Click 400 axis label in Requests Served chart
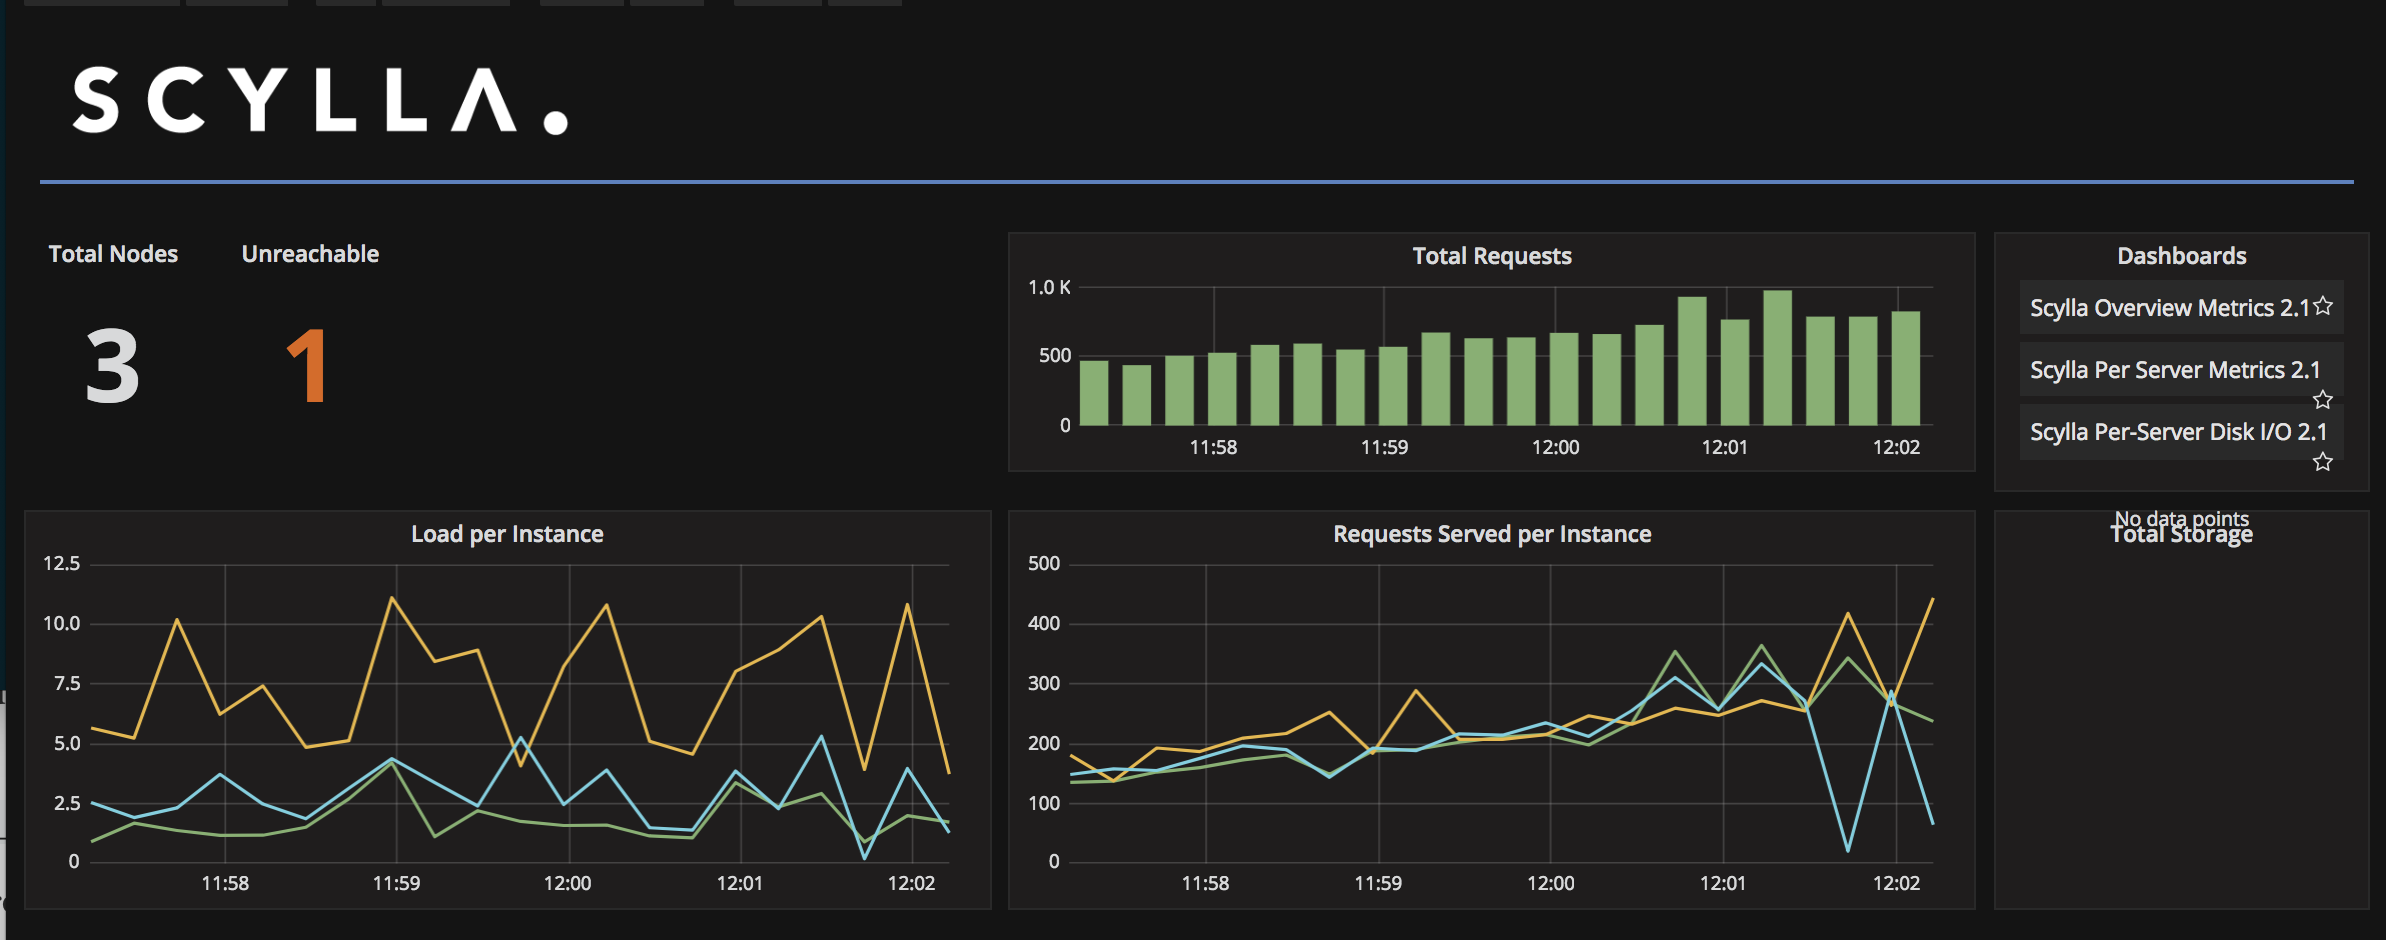This screenshot has width=2386, height=940. point(1044,624)
